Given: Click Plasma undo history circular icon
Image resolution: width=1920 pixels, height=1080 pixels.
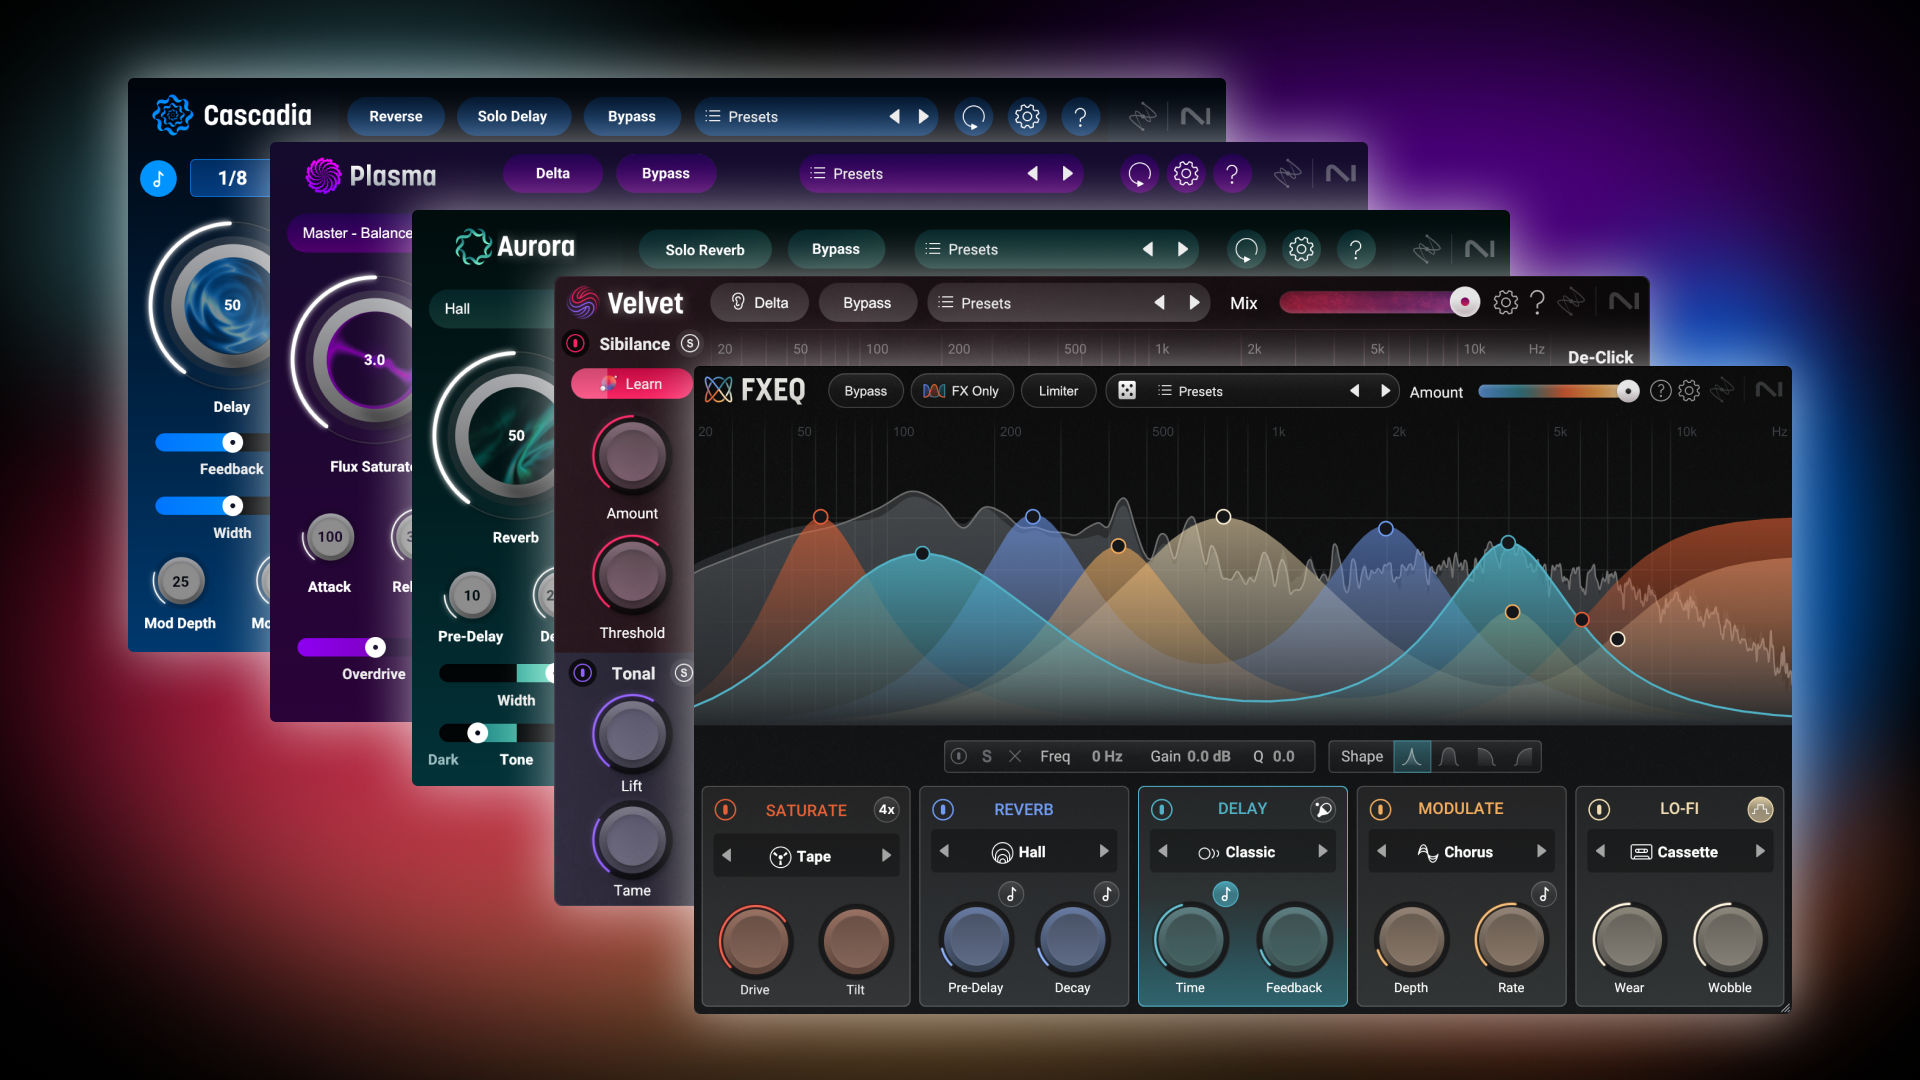Looking at the screenshot, I should click(x=1139, y=174).
